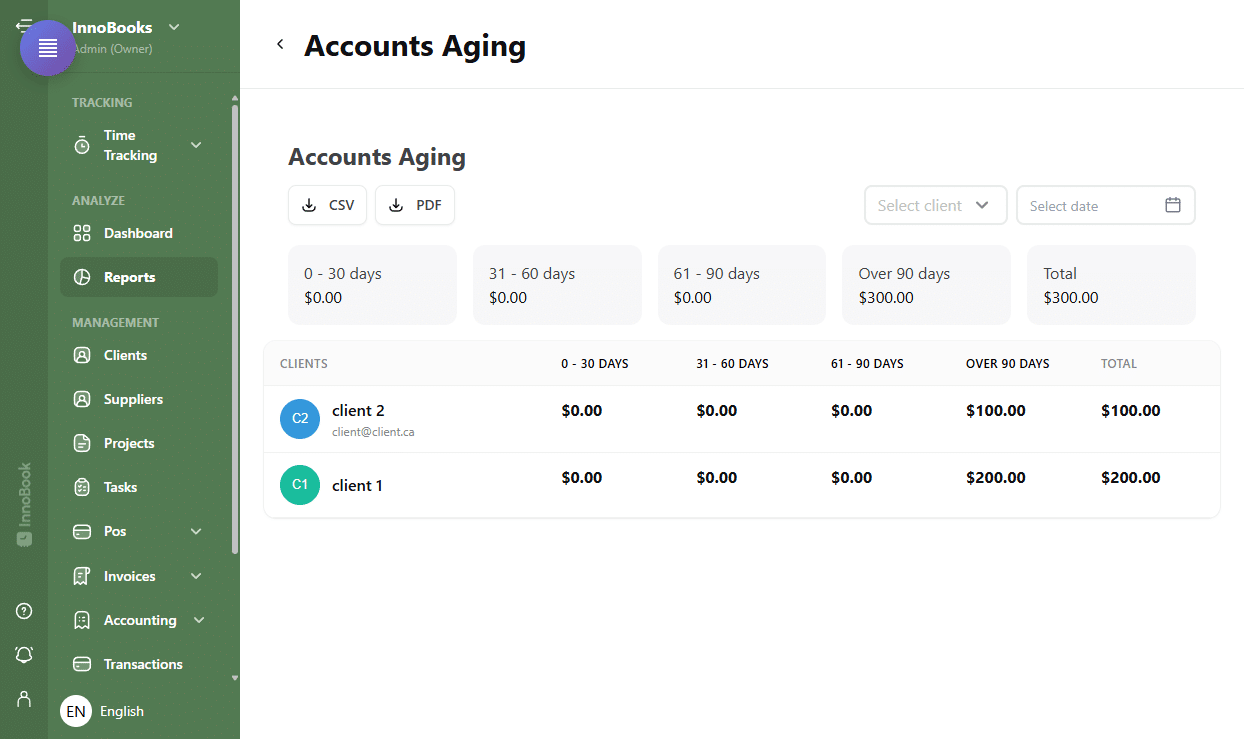Click the Over 90 days summary card

coord(926,285)
